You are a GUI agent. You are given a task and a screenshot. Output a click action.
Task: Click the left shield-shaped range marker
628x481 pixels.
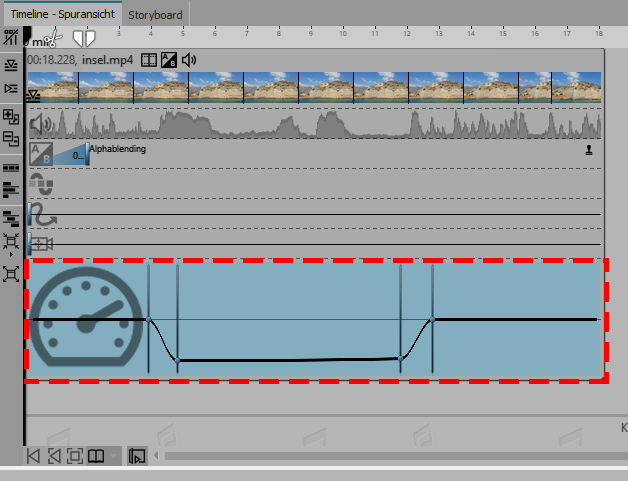click(x=78, y=39)
